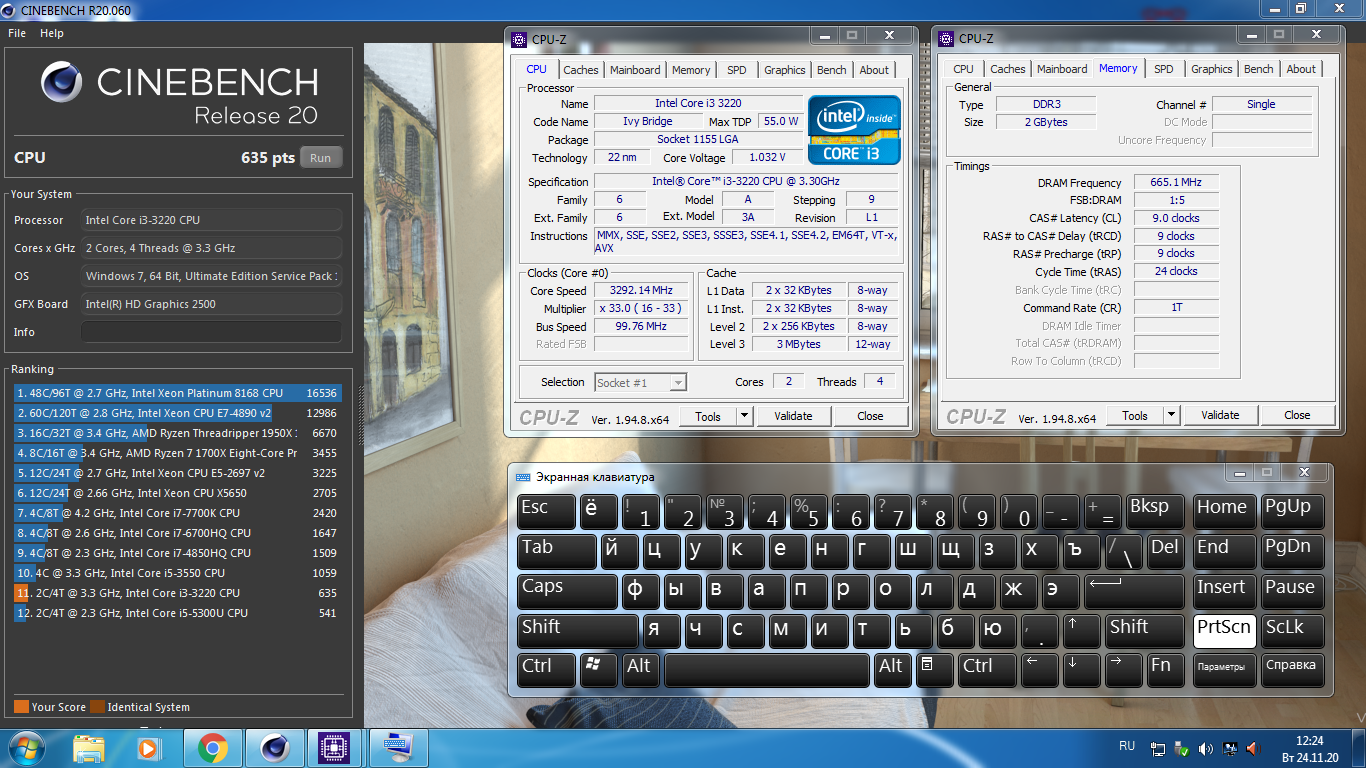This screenshot has width=1366, height=768.
Task: Select the Core i5-5300U ranking row
Action: 177,613
